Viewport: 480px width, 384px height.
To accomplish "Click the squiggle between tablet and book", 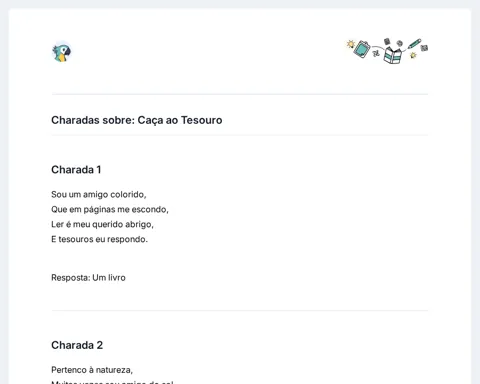I will pos(377,51).
